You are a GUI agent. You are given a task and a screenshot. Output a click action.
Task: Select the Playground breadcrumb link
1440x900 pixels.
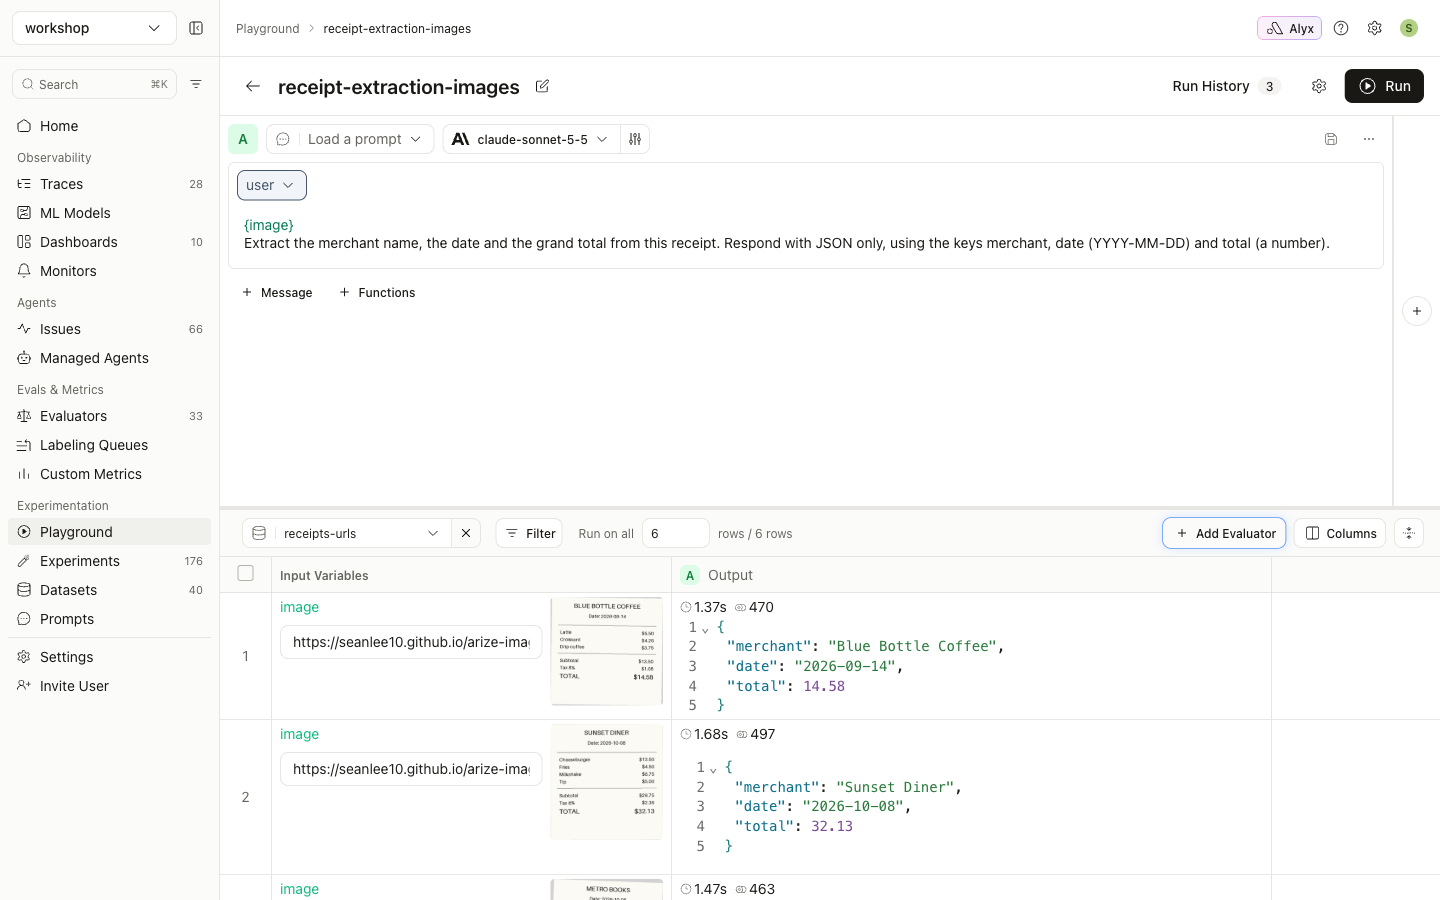click(267, 28)
